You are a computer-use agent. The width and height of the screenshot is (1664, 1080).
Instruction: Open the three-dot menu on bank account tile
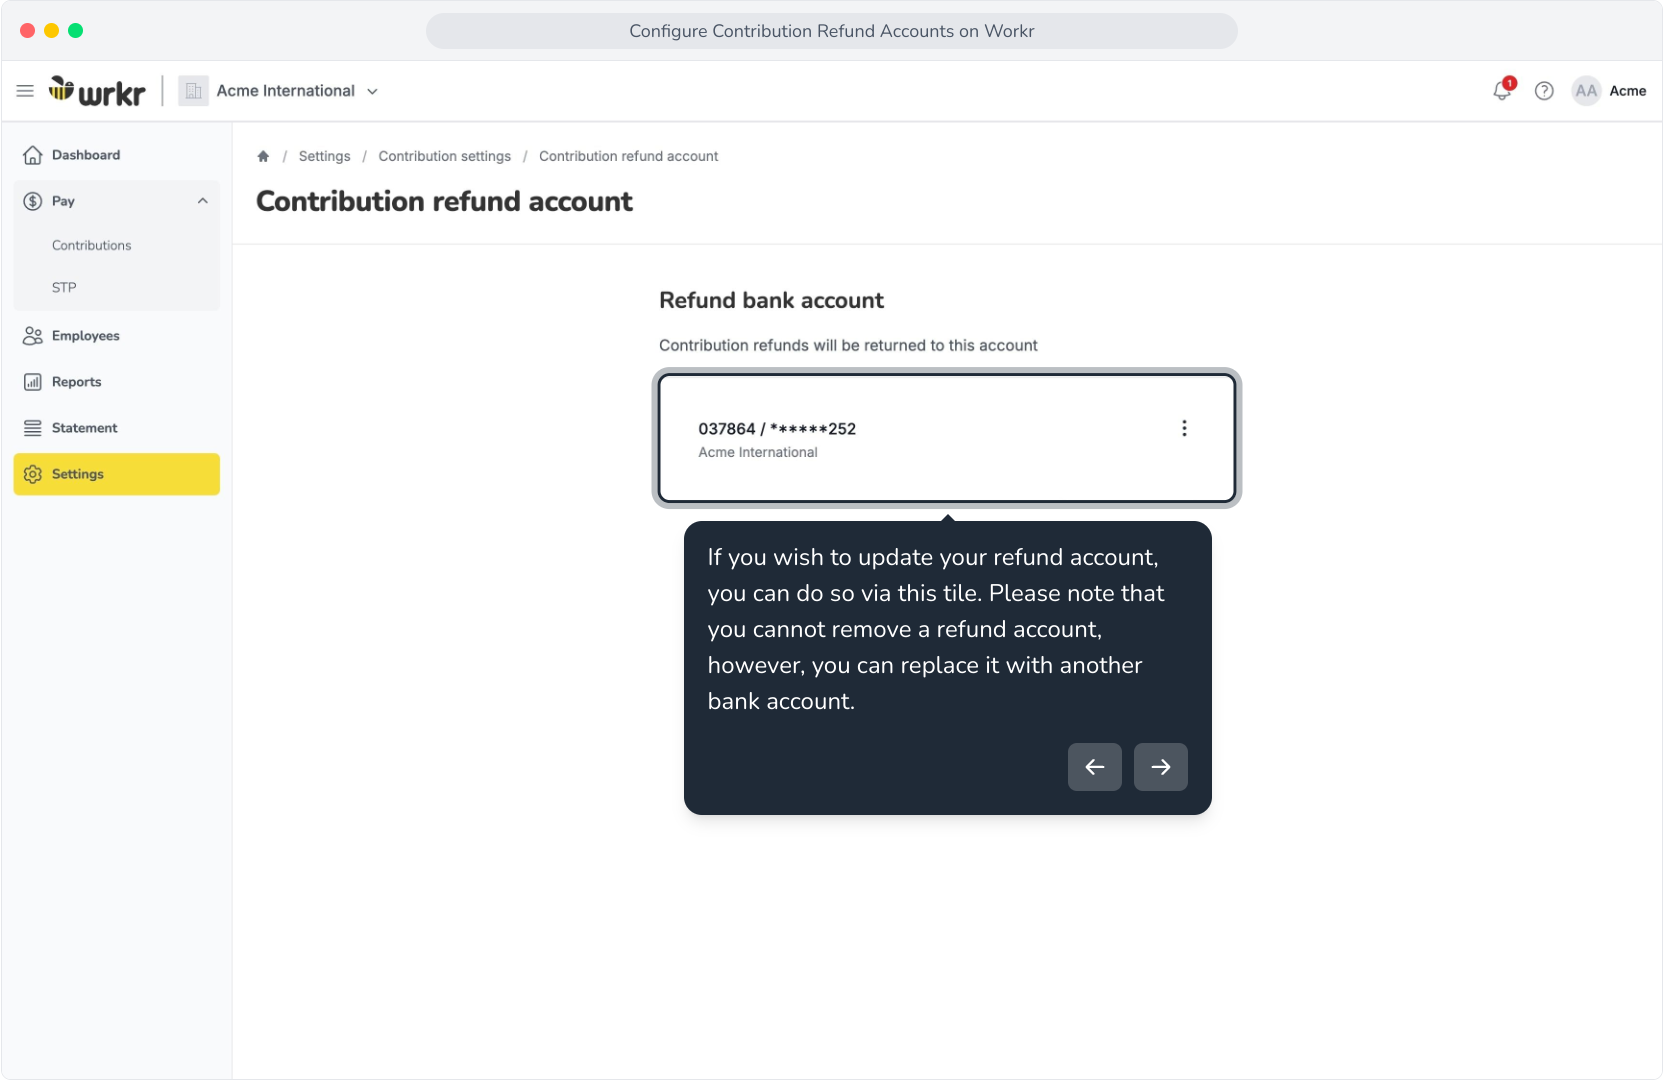1184,428
